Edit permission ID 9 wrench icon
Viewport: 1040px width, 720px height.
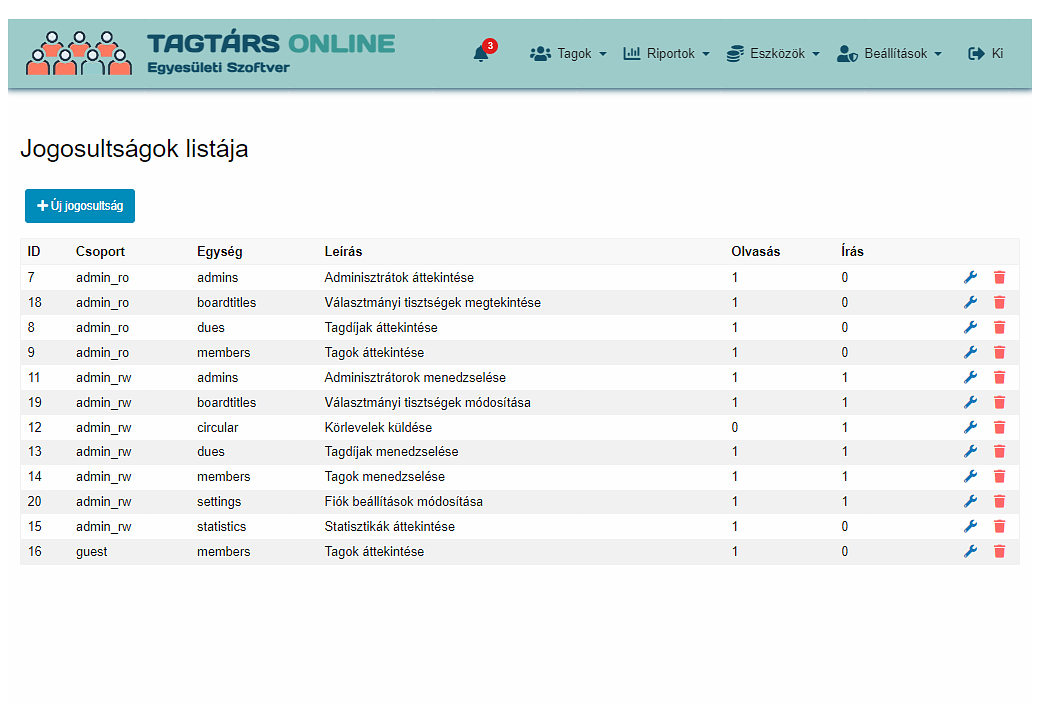970,352
